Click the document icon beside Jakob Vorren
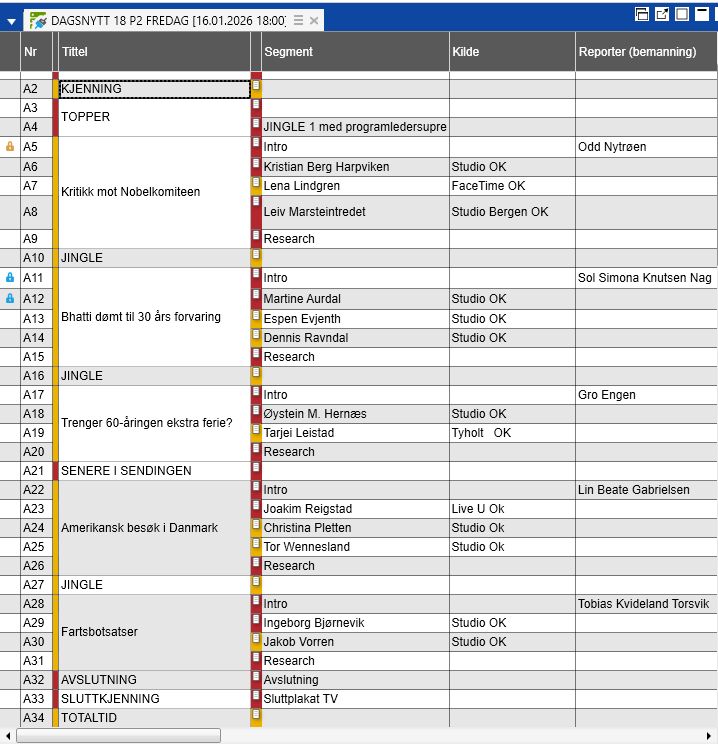Viewport: 718px width, 744px height. [256, 641]
